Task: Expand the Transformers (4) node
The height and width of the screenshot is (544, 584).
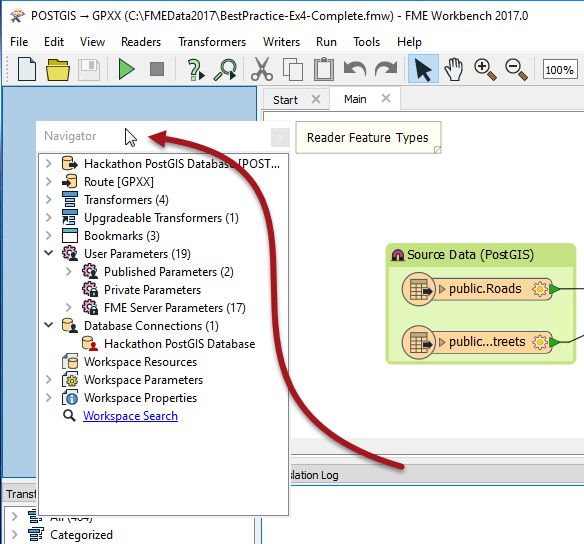Action: [48, 199]
